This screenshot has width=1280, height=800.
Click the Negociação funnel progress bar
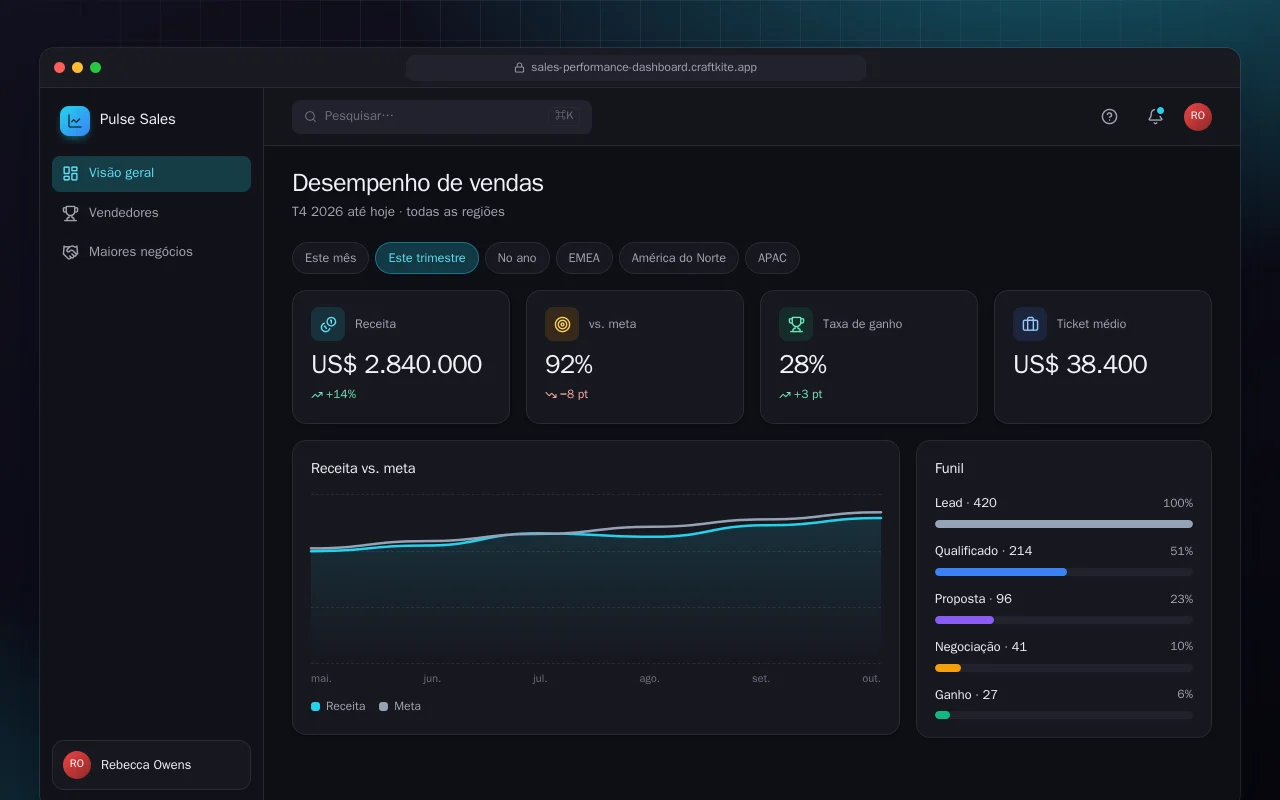point(1064,668)
